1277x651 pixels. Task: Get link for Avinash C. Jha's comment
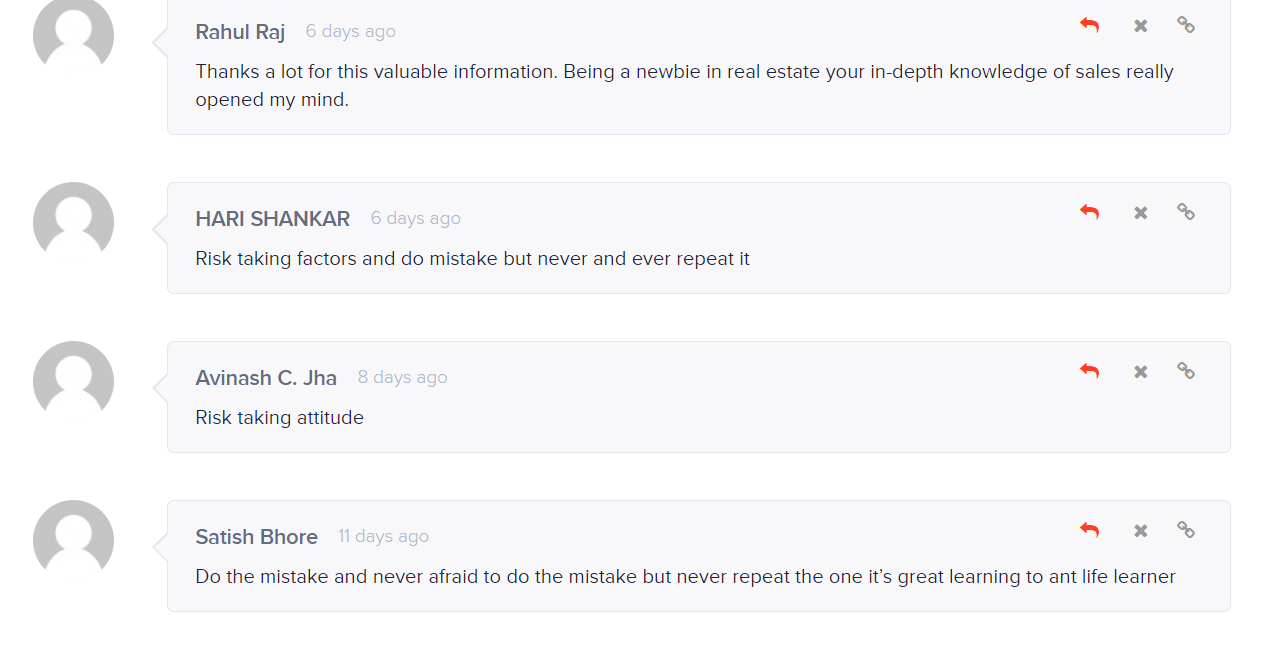click(x=1186, y=371)
